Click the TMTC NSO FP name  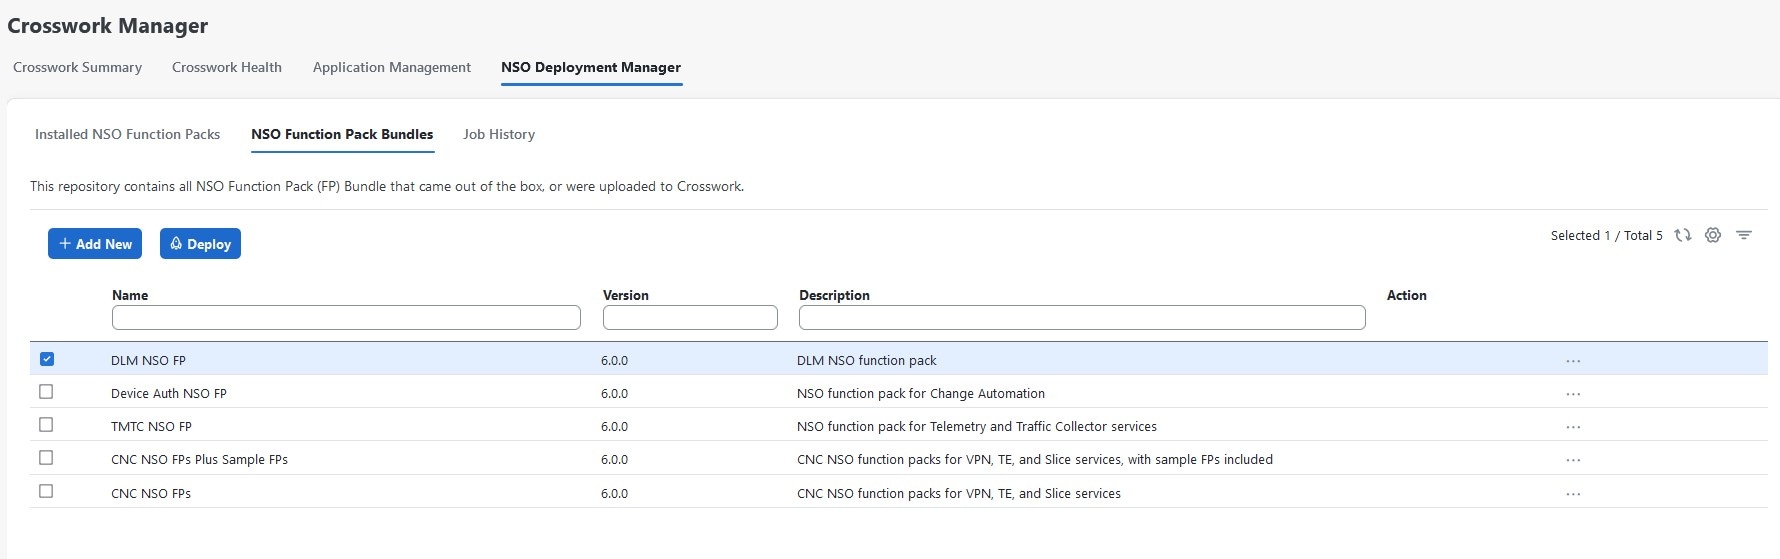click(151, 427)
